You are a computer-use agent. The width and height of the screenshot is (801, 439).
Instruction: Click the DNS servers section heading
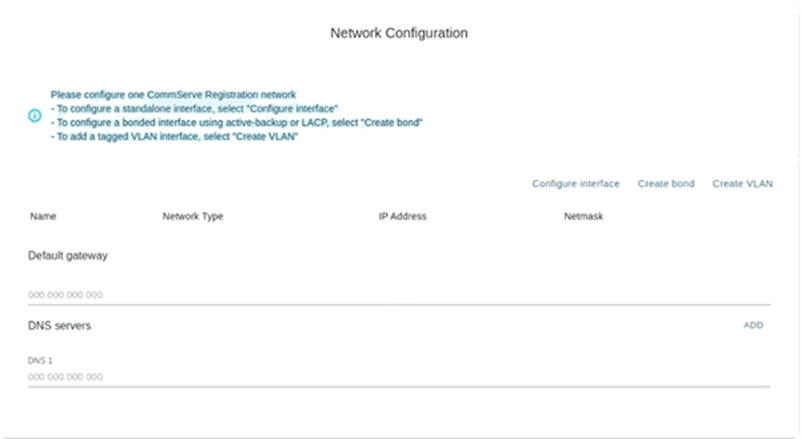60,325
